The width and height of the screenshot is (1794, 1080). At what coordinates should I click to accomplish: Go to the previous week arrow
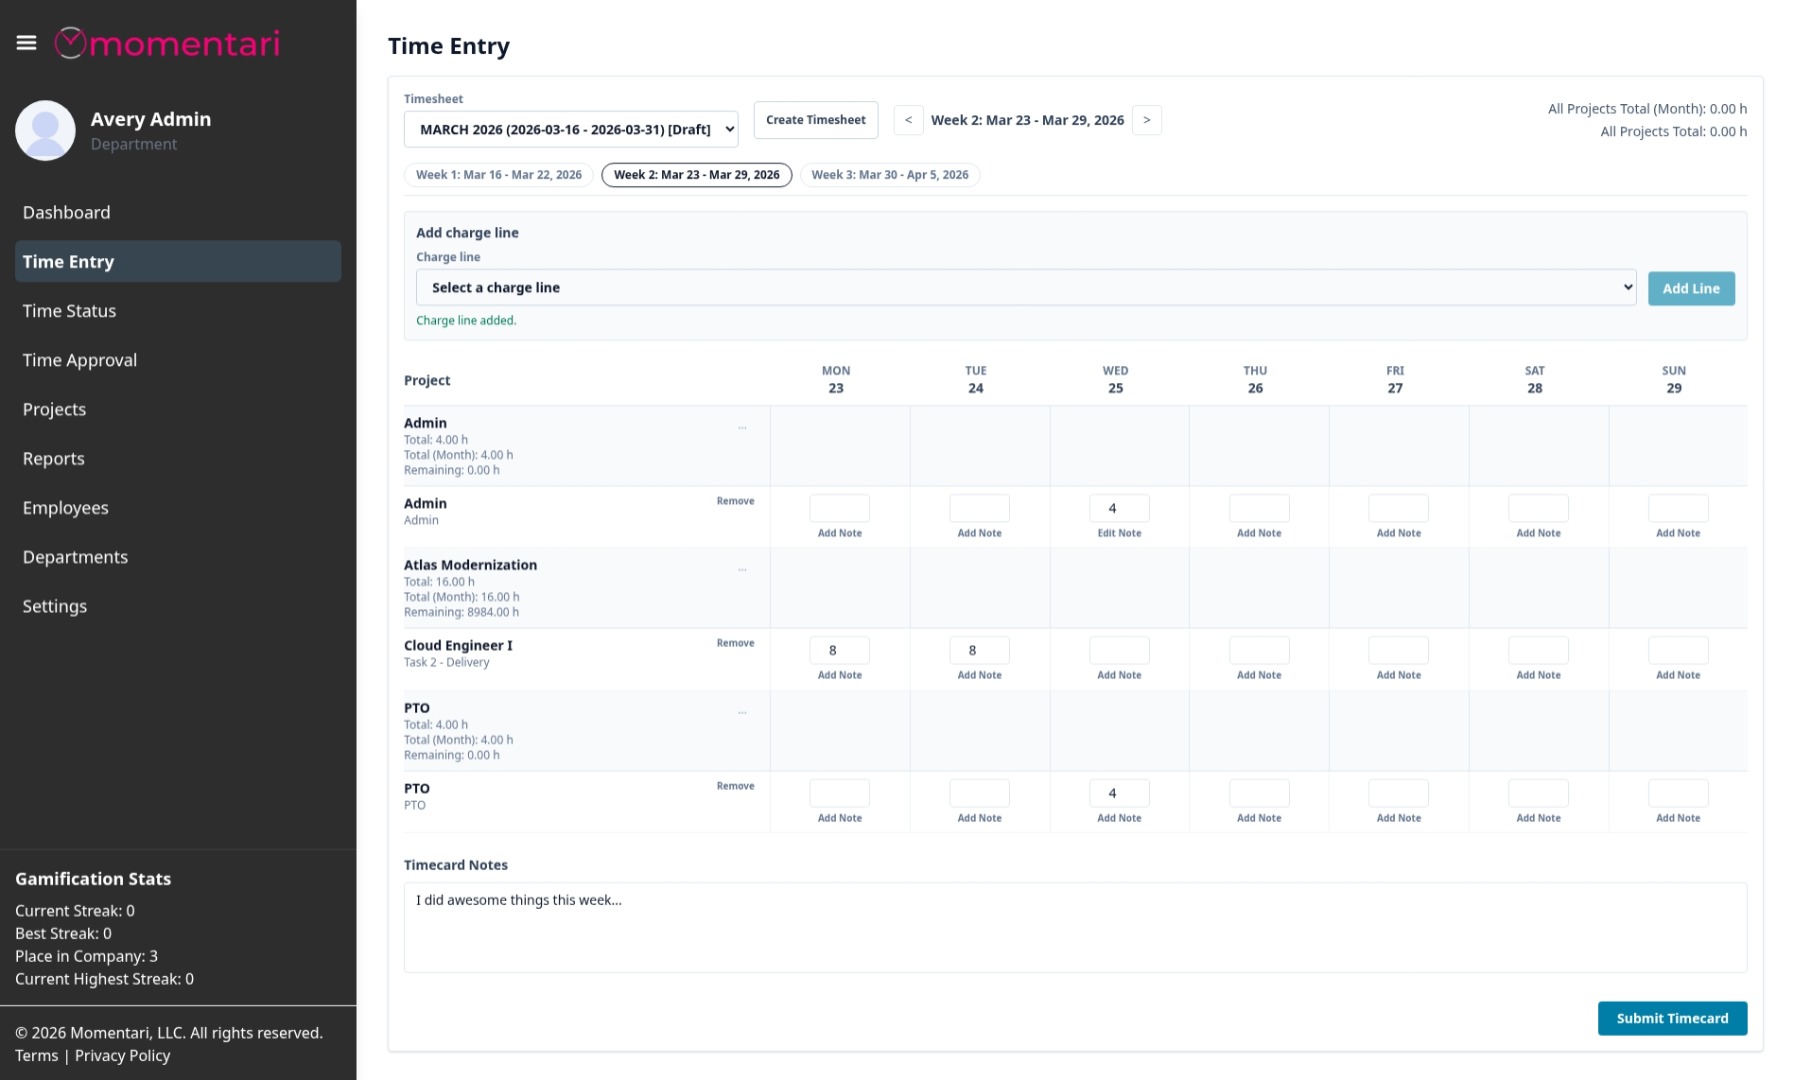(908, 120)
